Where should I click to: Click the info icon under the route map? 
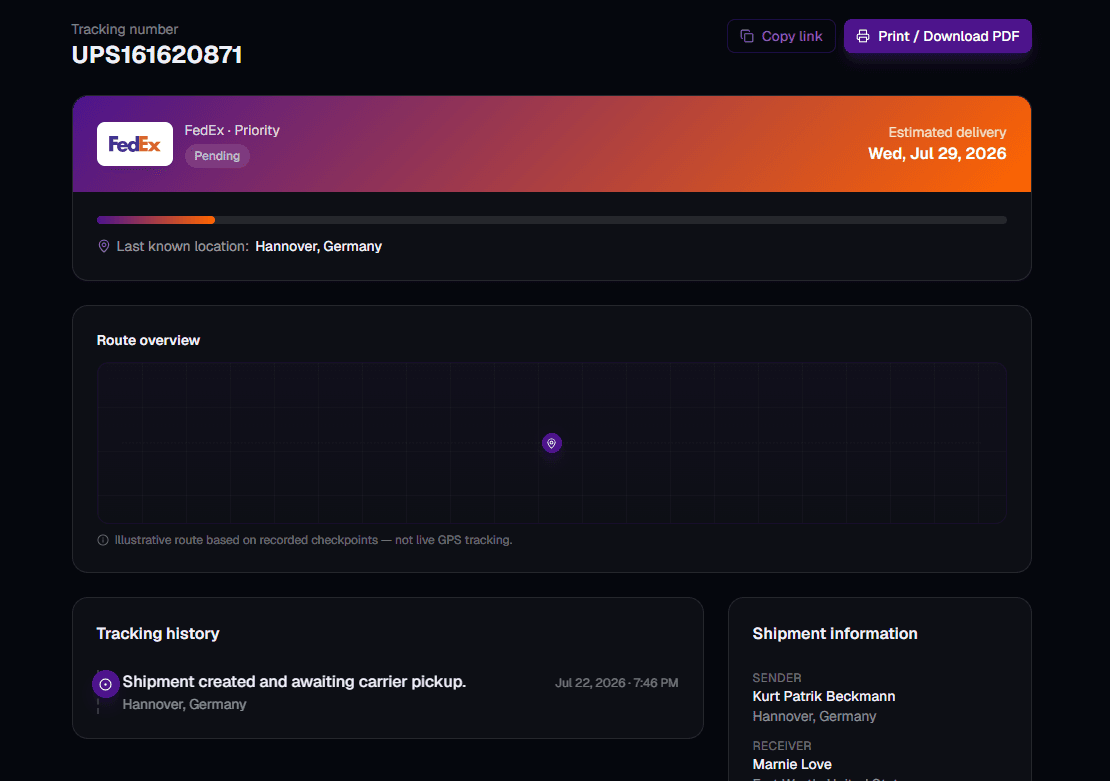tap(103, 540)
